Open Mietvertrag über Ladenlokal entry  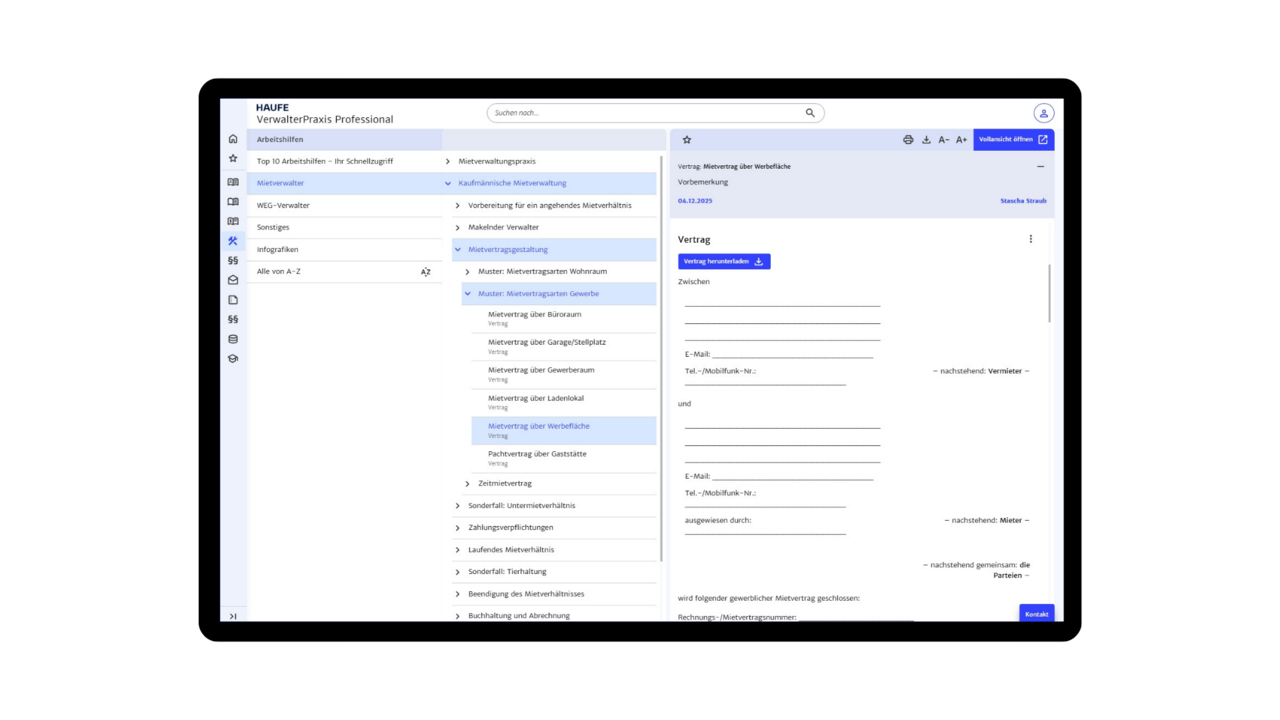pyautogui.click(x=536, y=398)
